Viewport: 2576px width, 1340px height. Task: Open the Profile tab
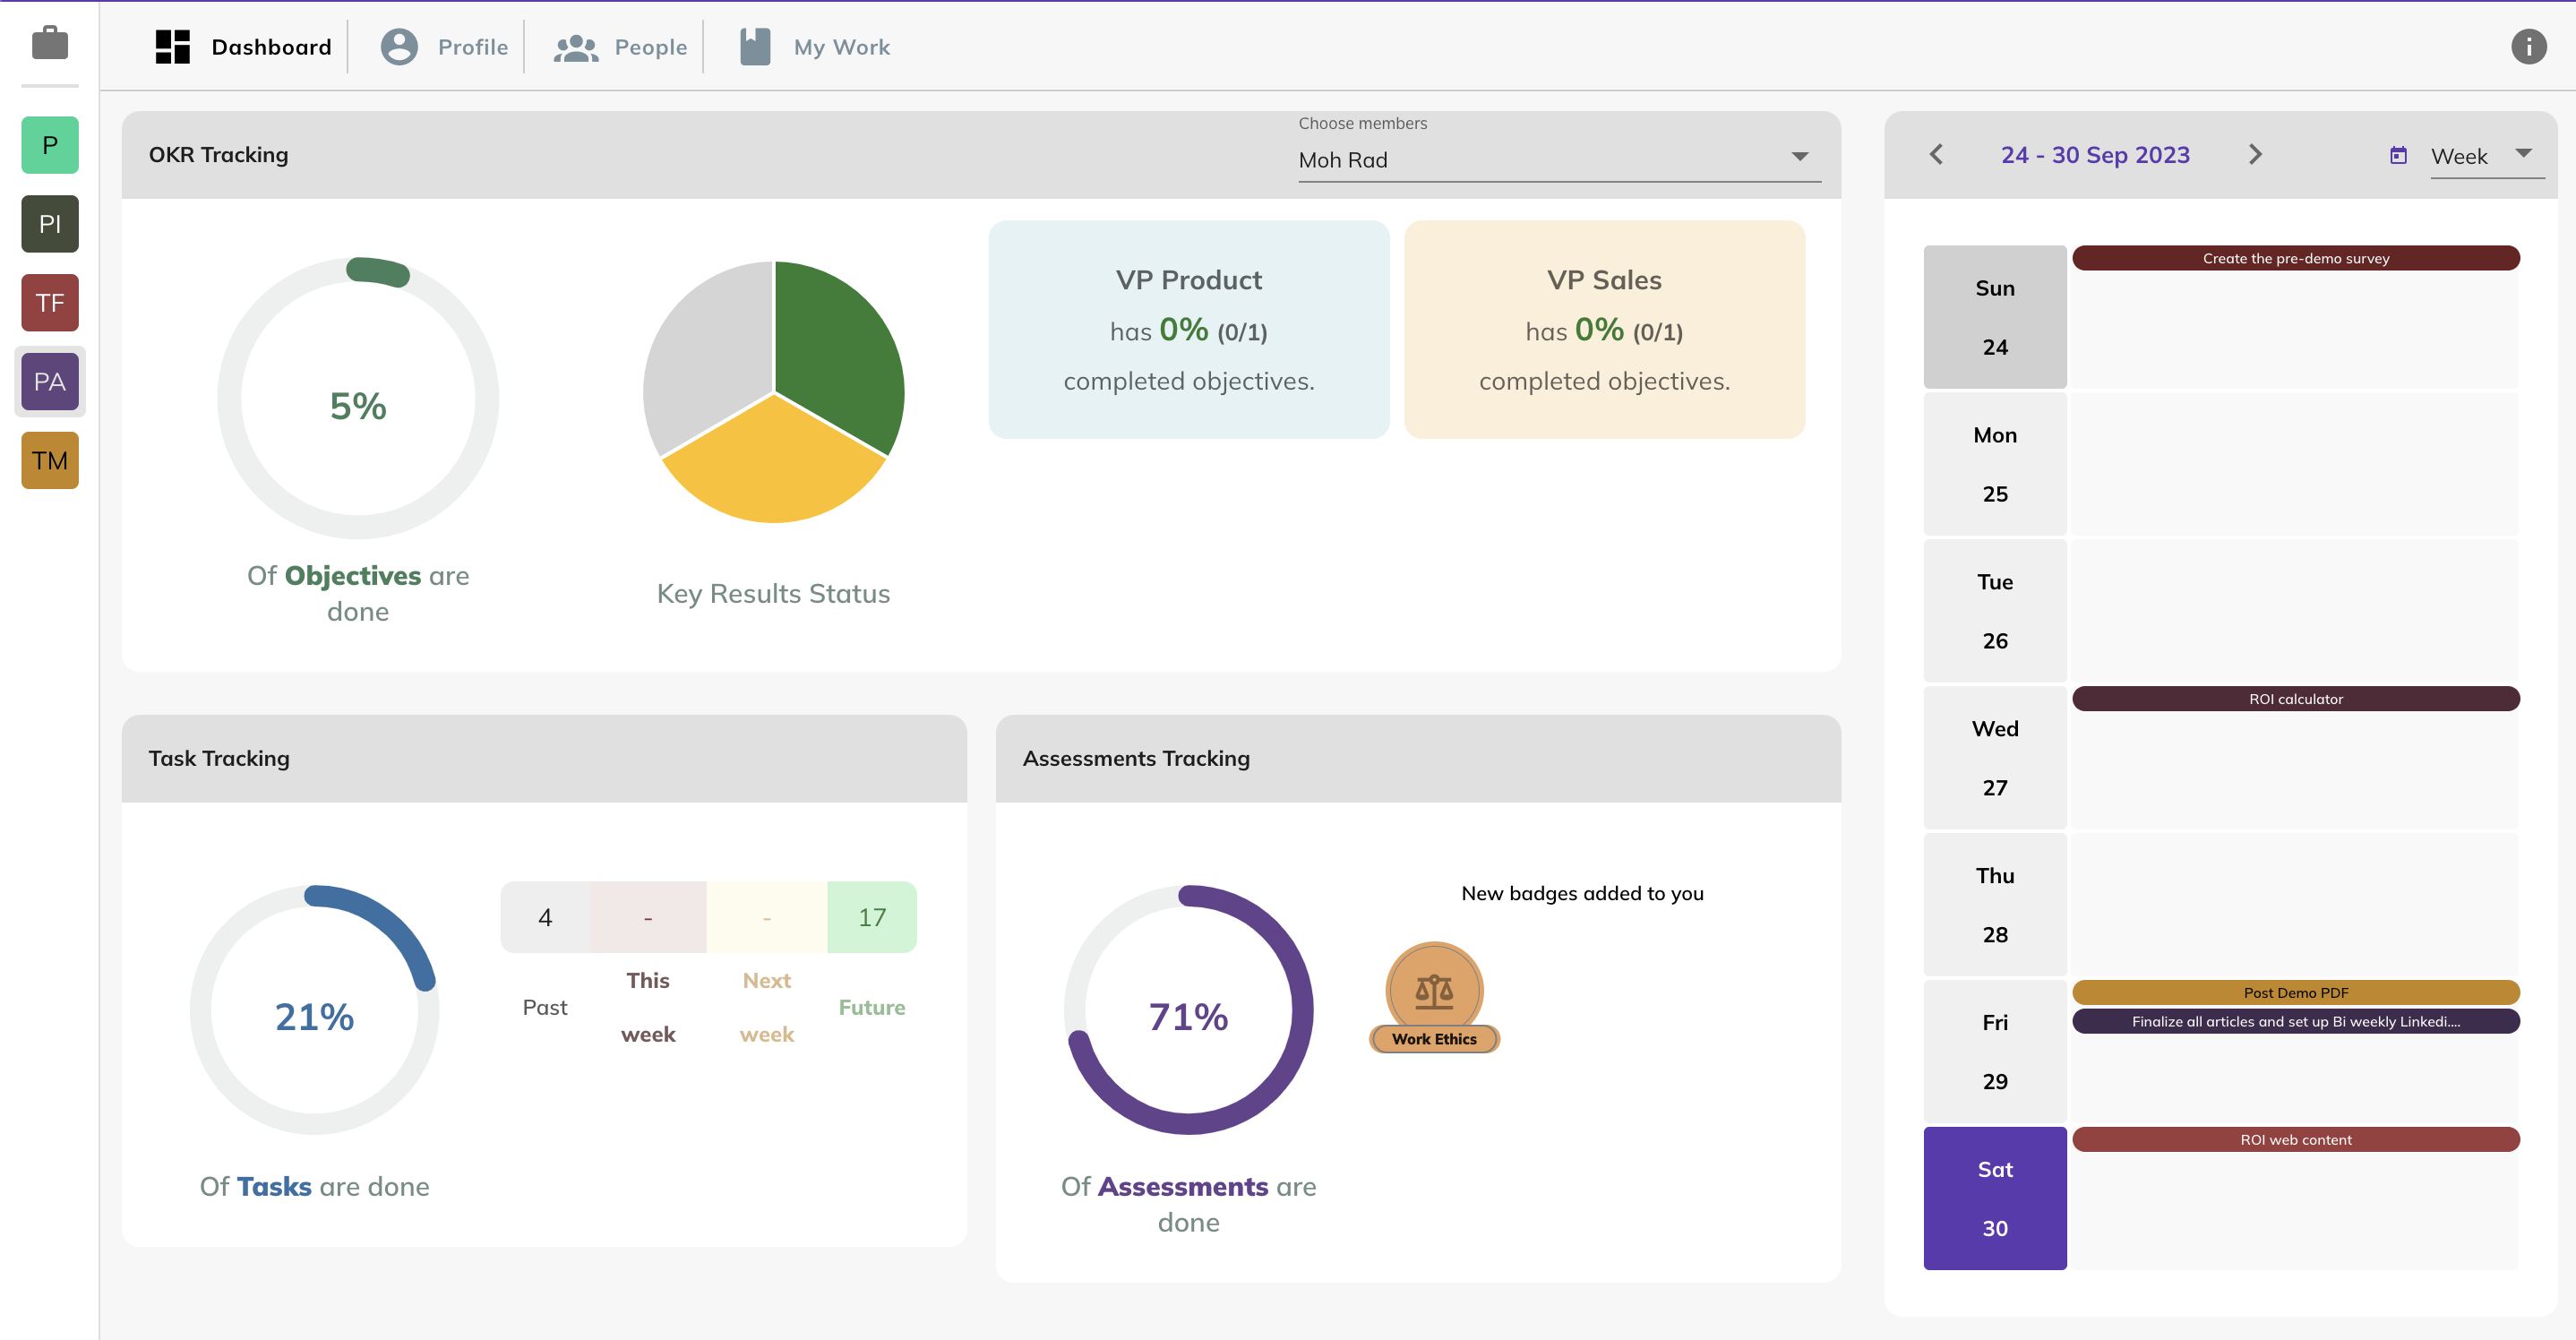(444, 47)
